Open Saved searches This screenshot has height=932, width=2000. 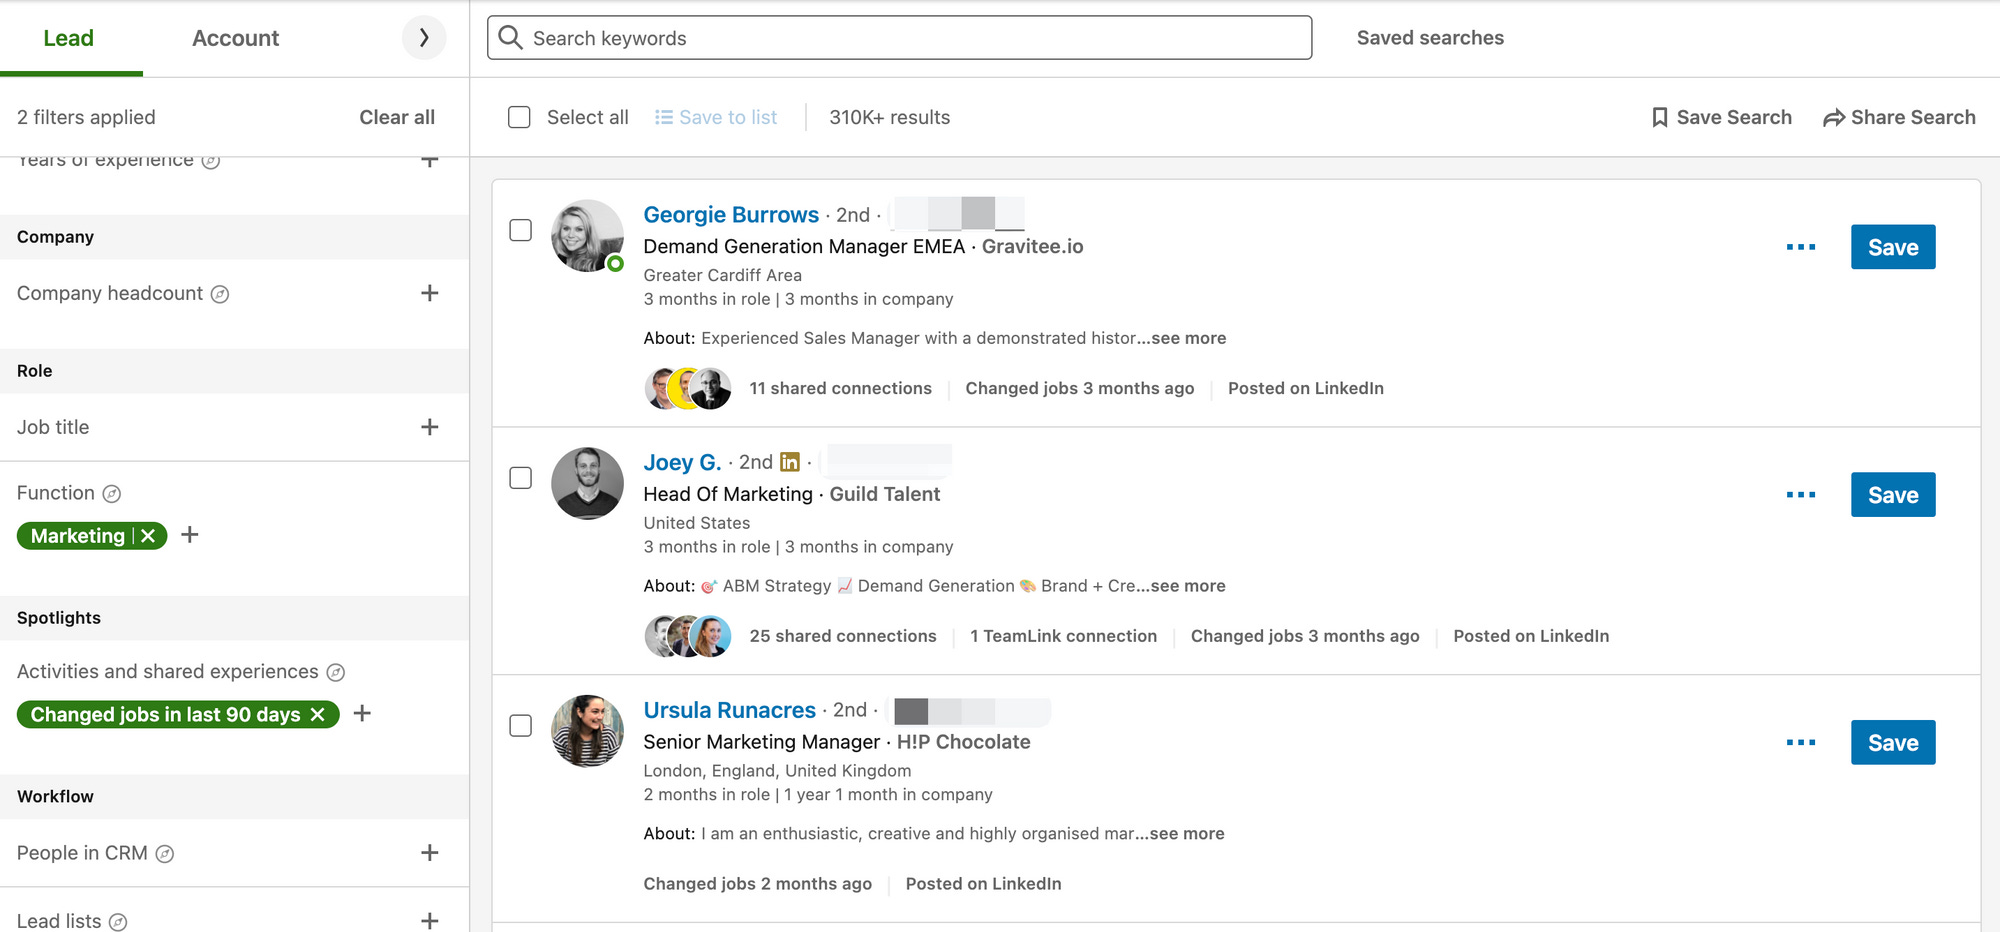1430,38
